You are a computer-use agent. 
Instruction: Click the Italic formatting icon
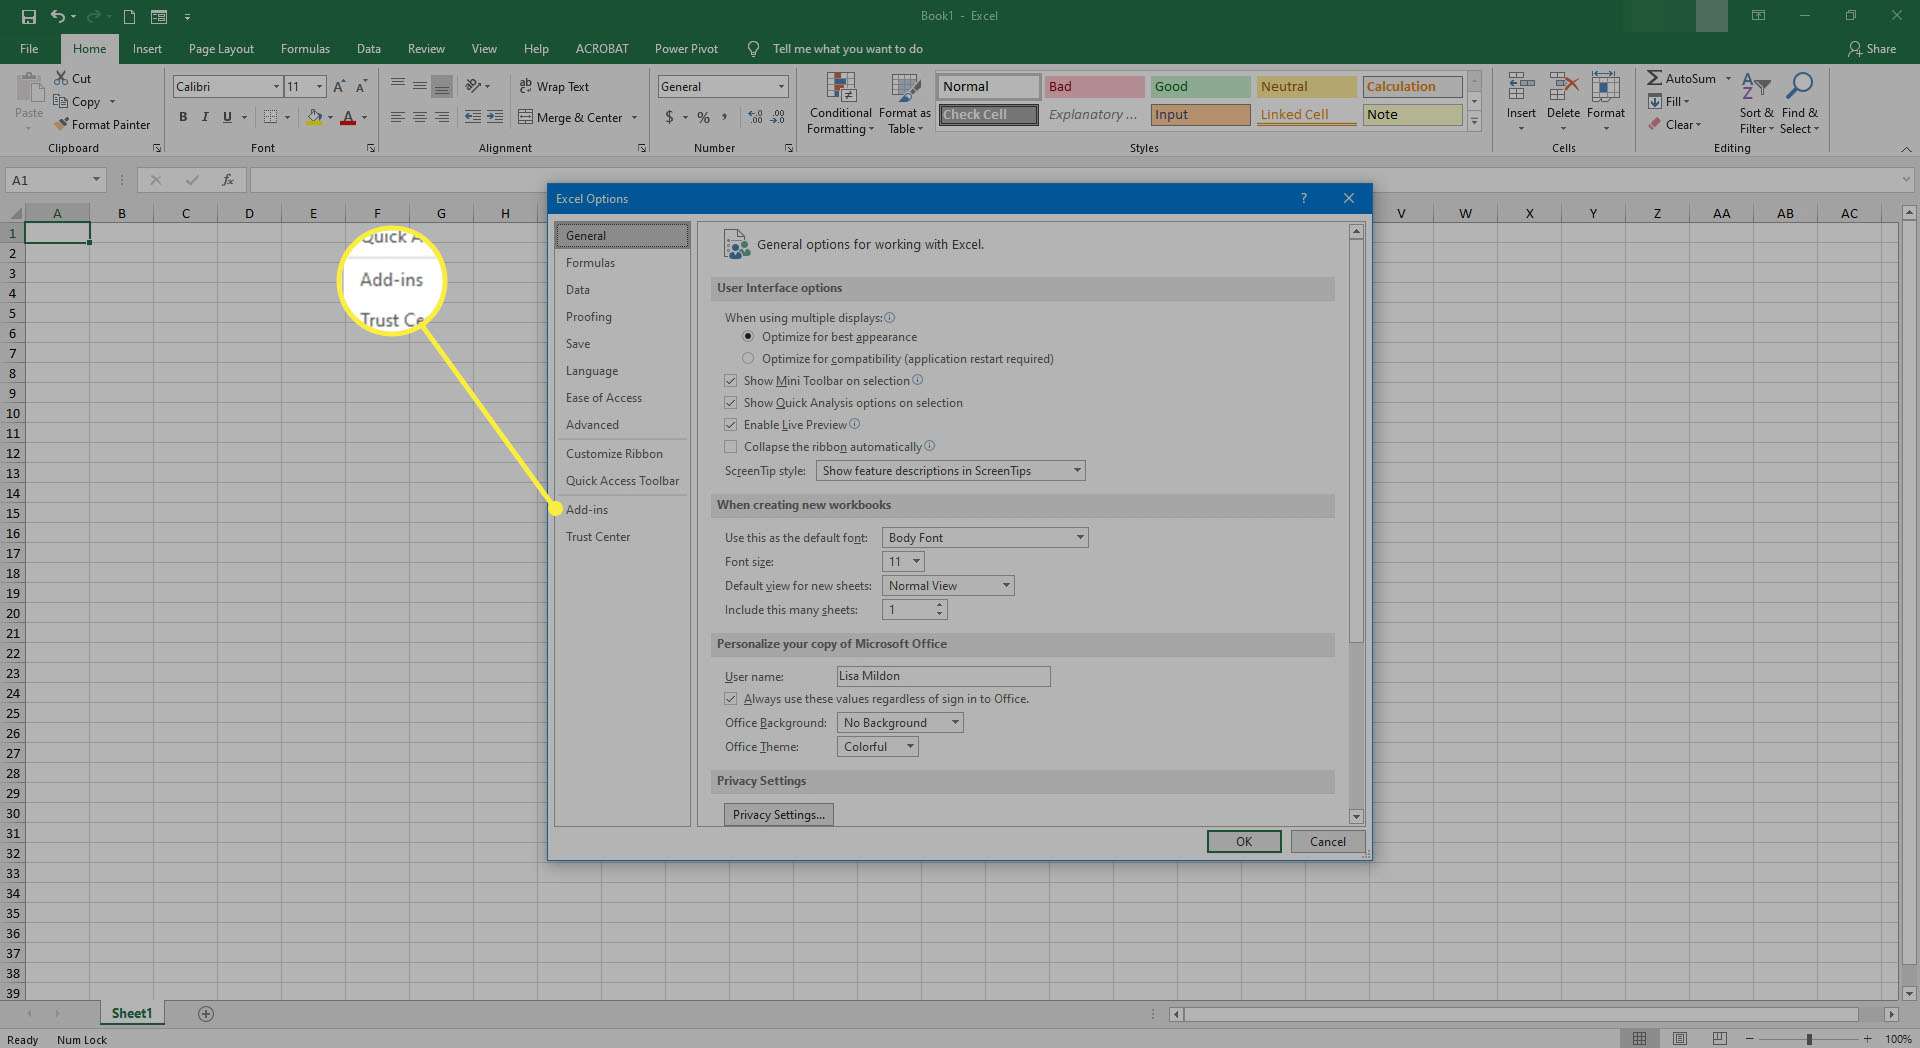click(205, 117)
